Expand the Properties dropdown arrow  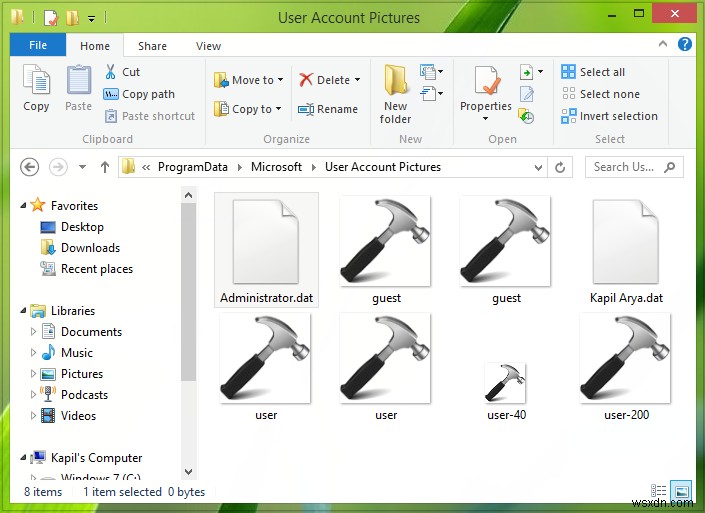(x=486, y=119)
